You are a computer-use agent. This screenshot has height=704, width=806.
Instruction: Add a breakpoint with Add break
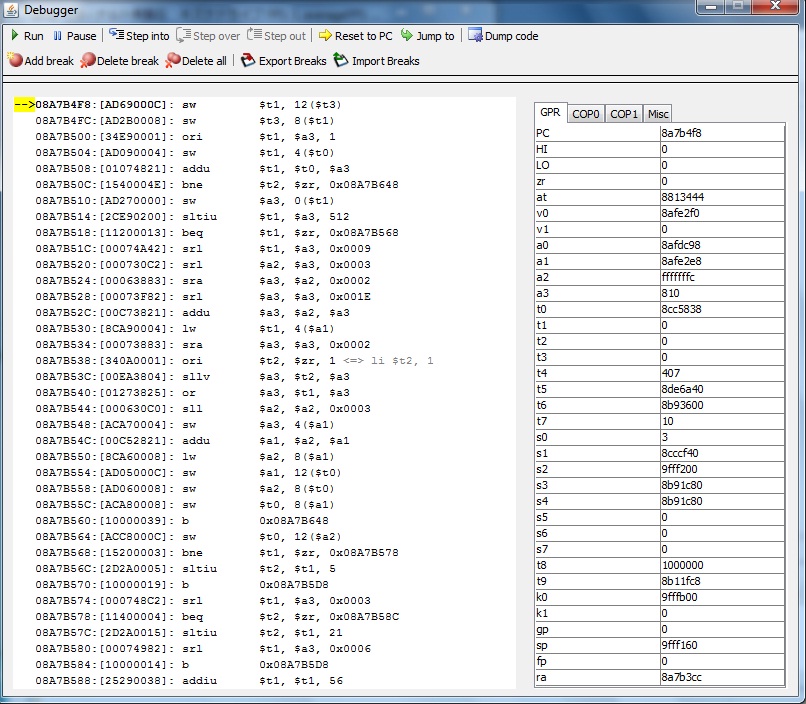15,61
